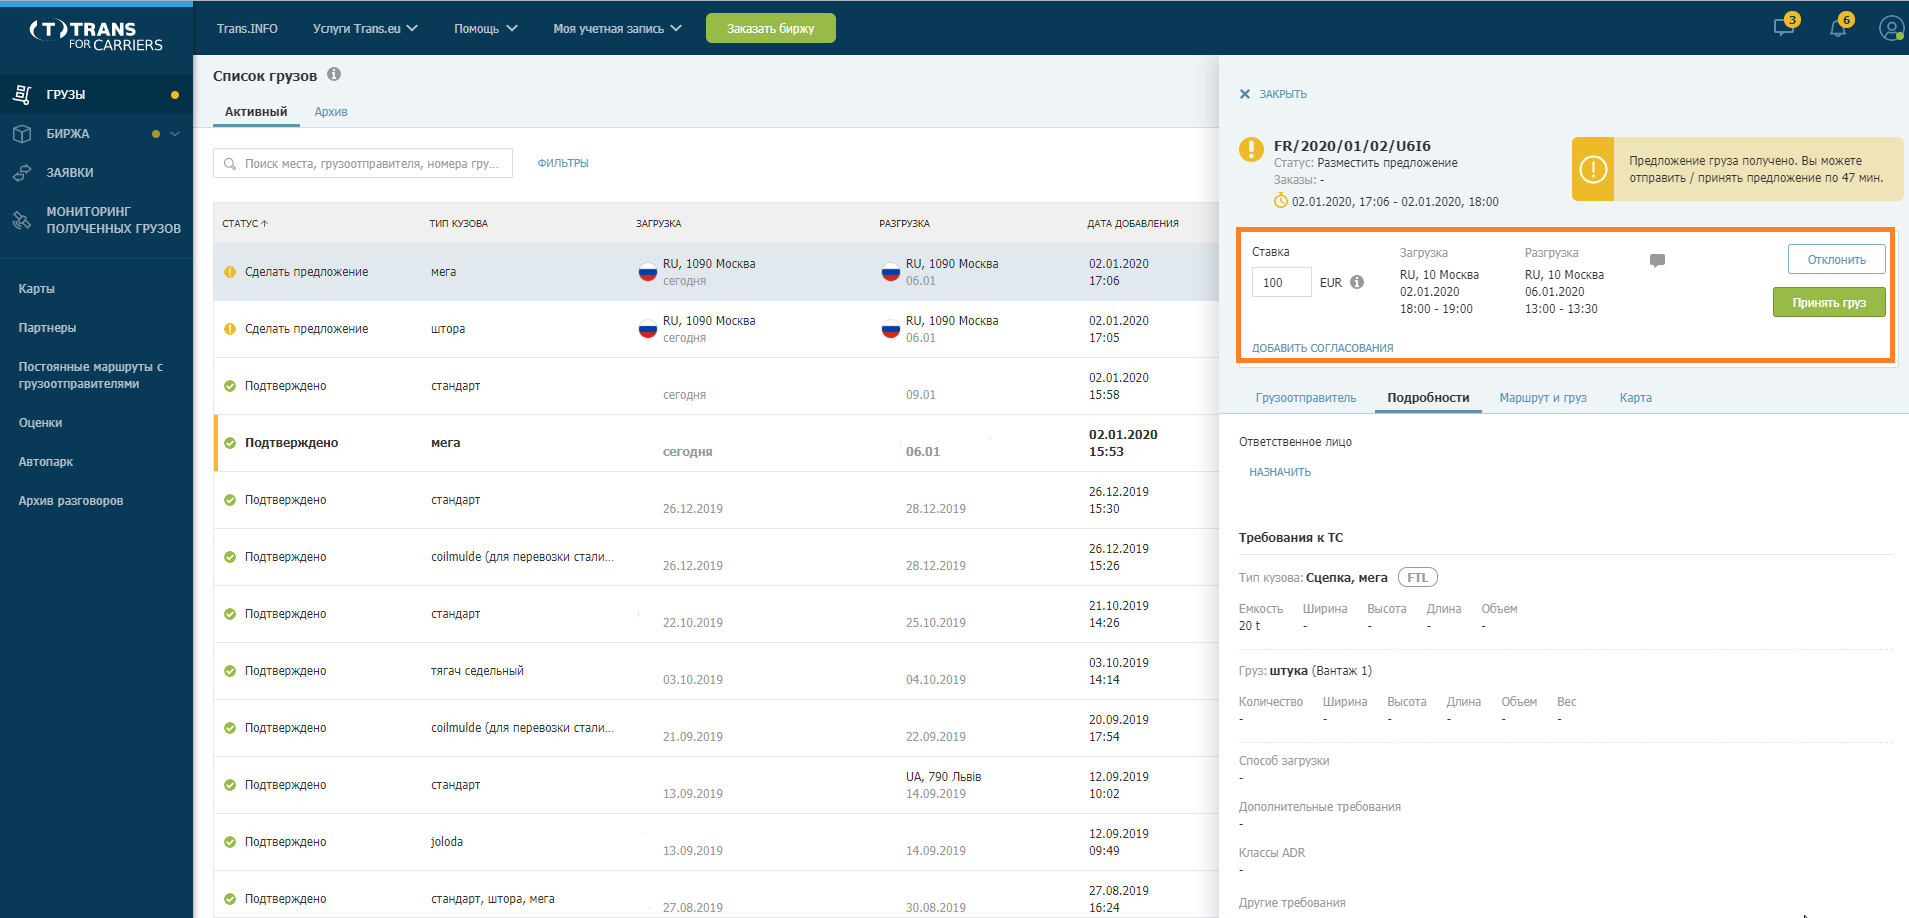Click the Биржа sidebar box icon
Image resolution: width=1909 pixels, height=918 pixels.
click(22, 133)
